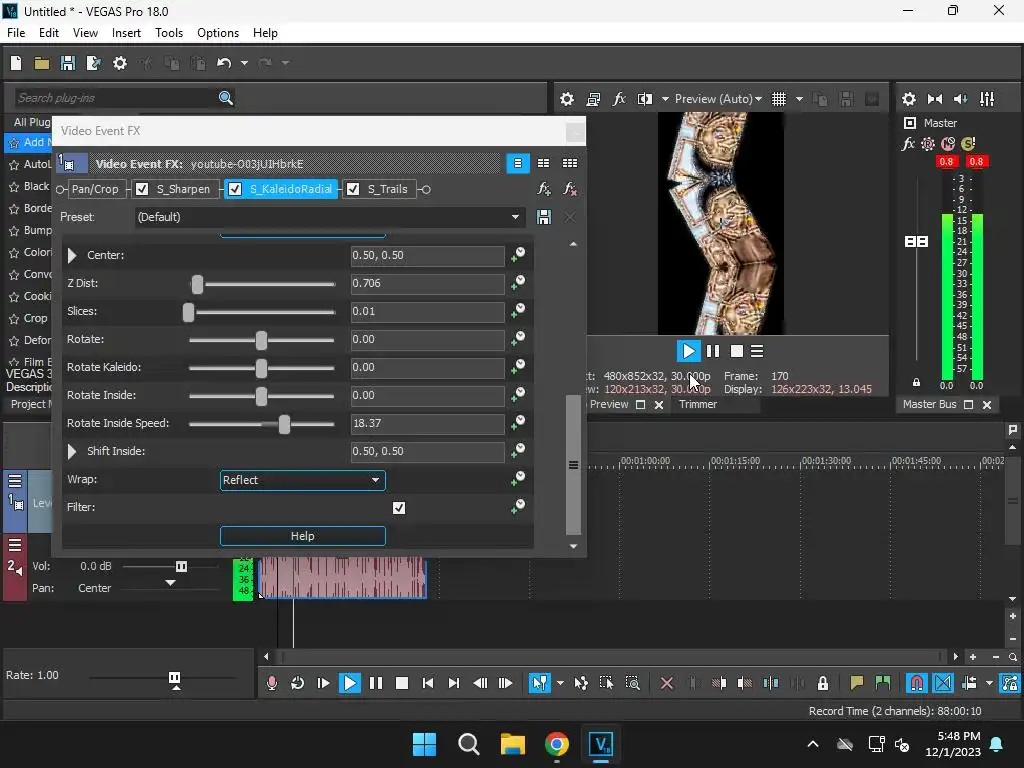
Task: Open the Insert menu
Action: (x=126, y=33)
